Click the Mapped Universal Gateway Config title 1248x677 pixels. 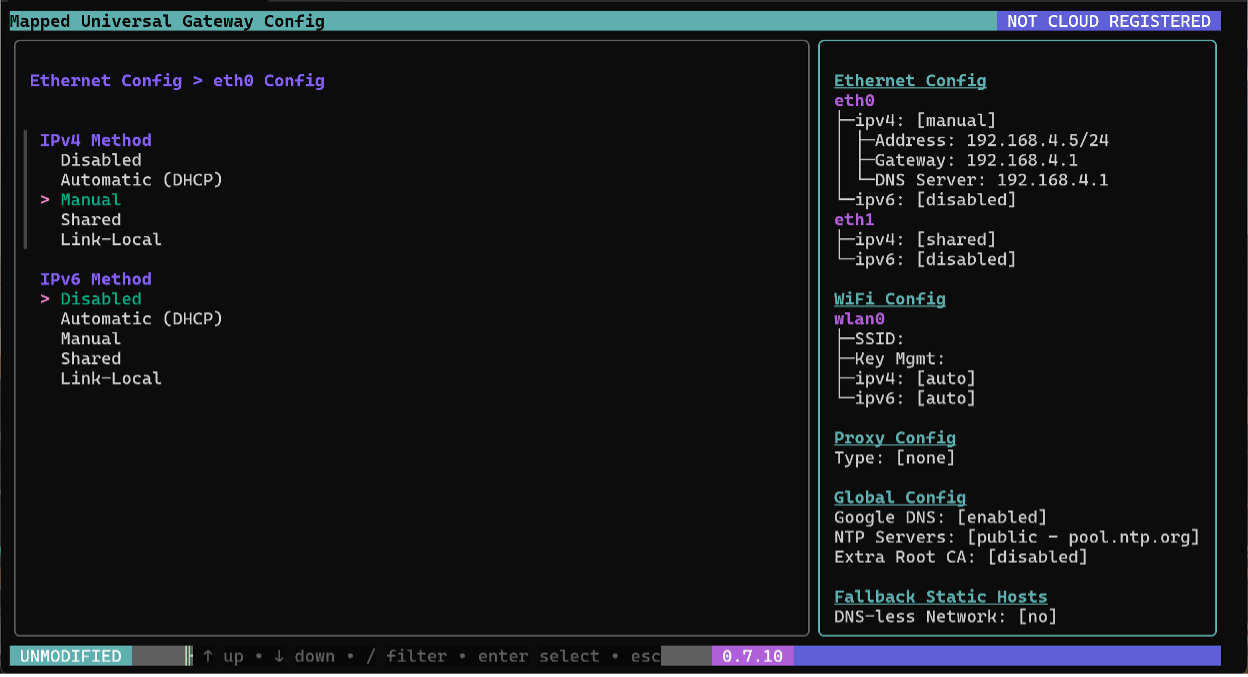tap(168, 21)
